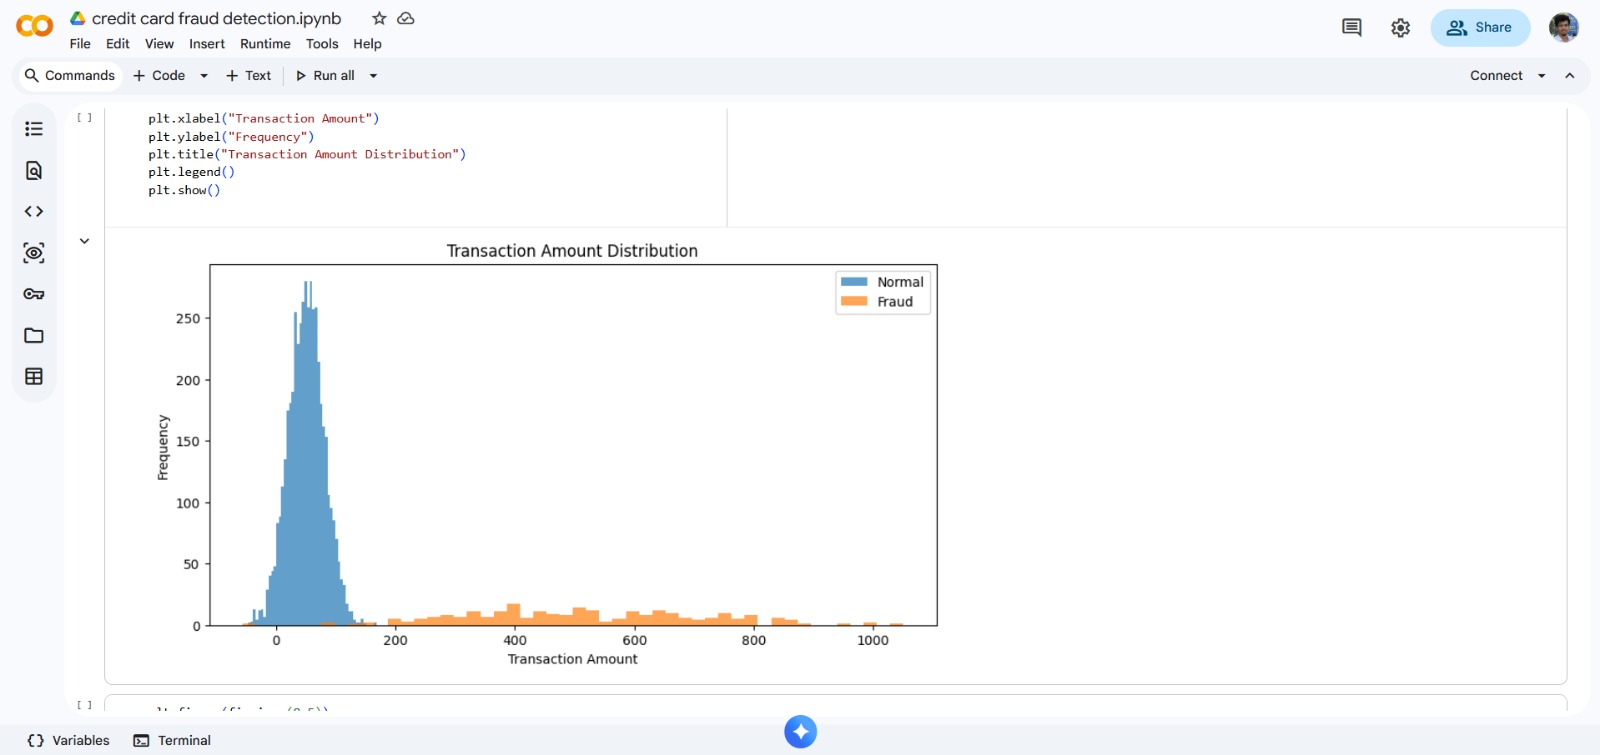
Task: Open the Tools menu
Action: click(x=322, y=44)
